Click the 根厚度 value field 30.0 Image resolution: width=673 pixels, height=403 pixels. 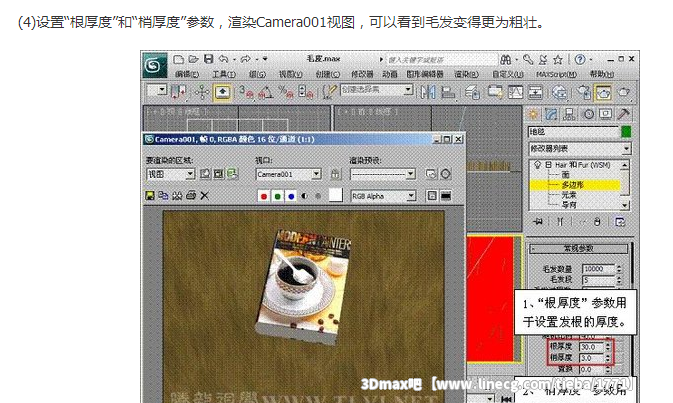point(591,347)
